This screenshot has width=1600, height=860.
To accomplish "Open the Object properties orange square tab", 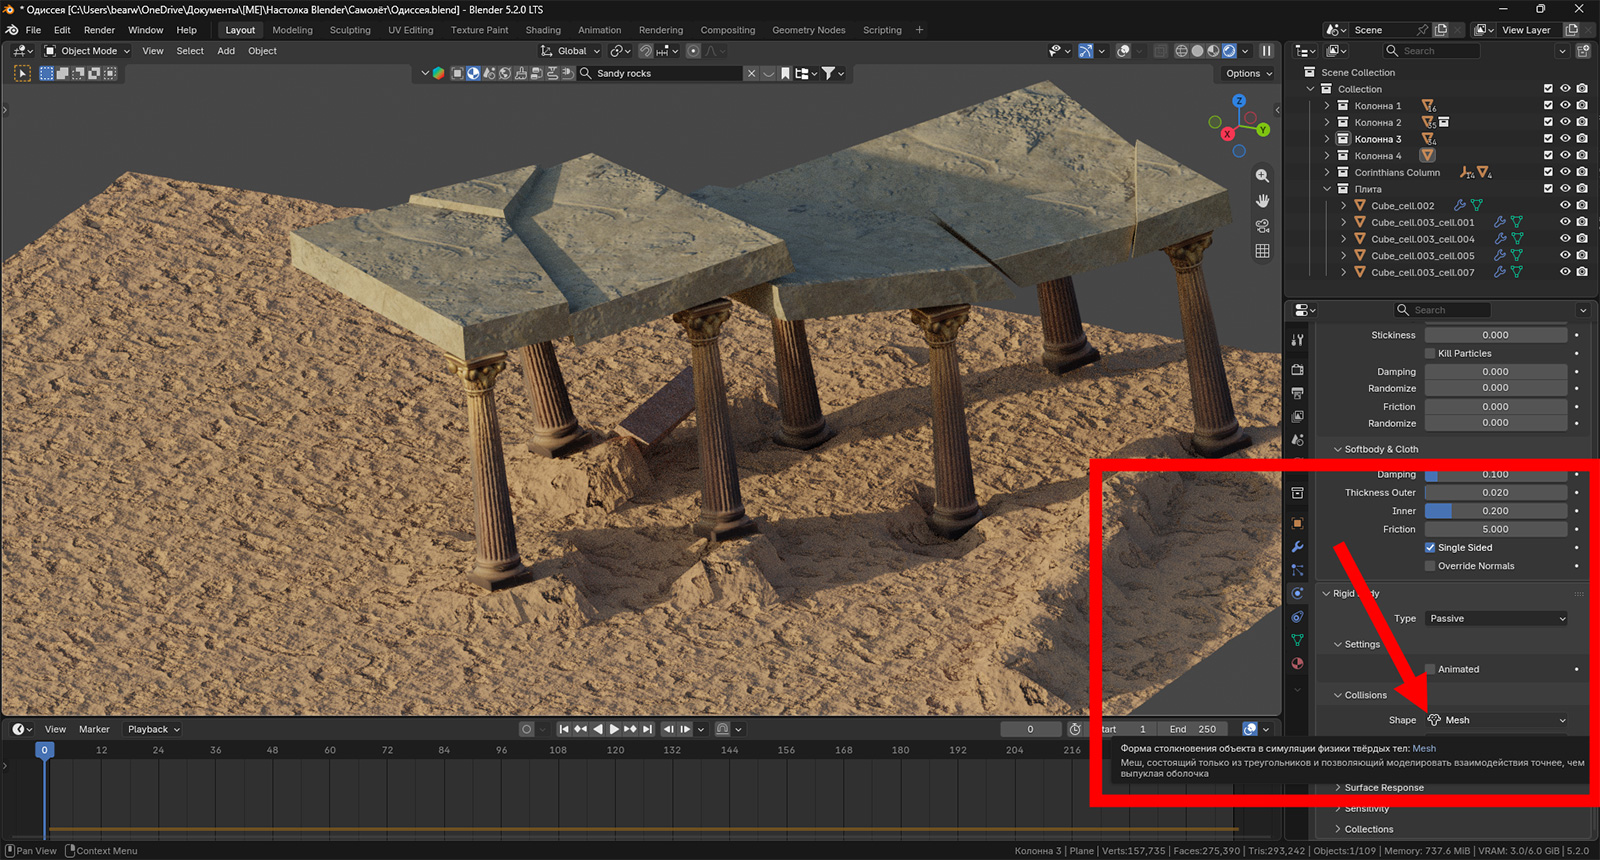I will point(1297,523).
